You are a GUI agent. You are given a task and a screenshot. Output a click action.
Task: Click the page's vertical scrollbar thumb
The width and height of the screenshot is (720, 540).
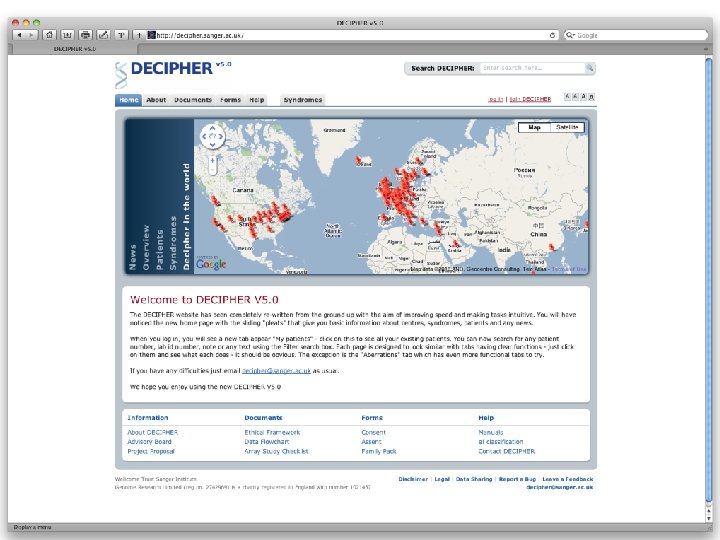[709, 280]
